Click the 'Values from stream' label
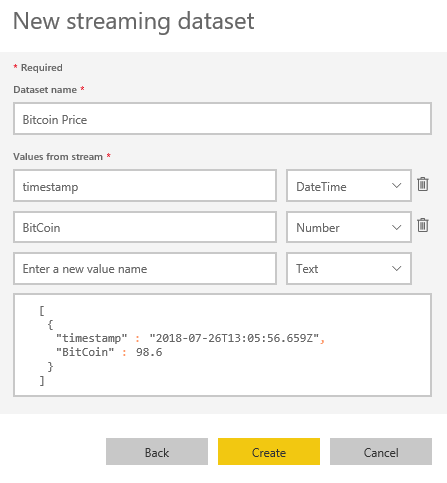Image resolution: width=447 pixels, height=483 pixels. tap(58, 157)
